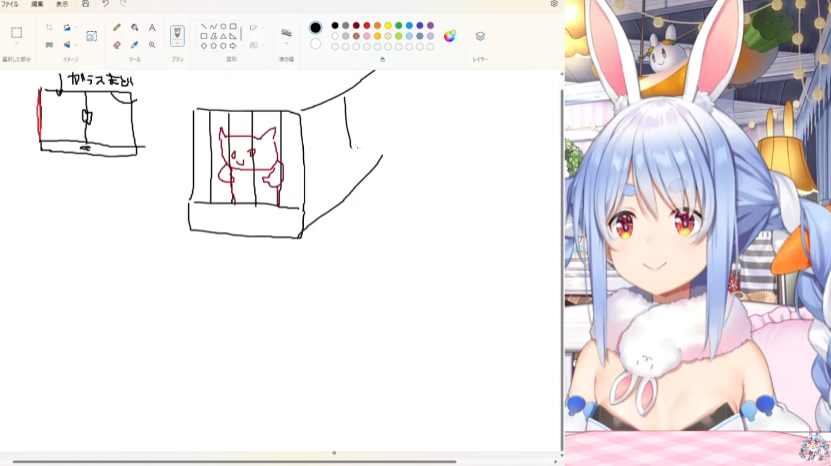Choose the purple palette swatch
Image resolution: width=831 pixels, height=466 pixels.
coord(430,25)
